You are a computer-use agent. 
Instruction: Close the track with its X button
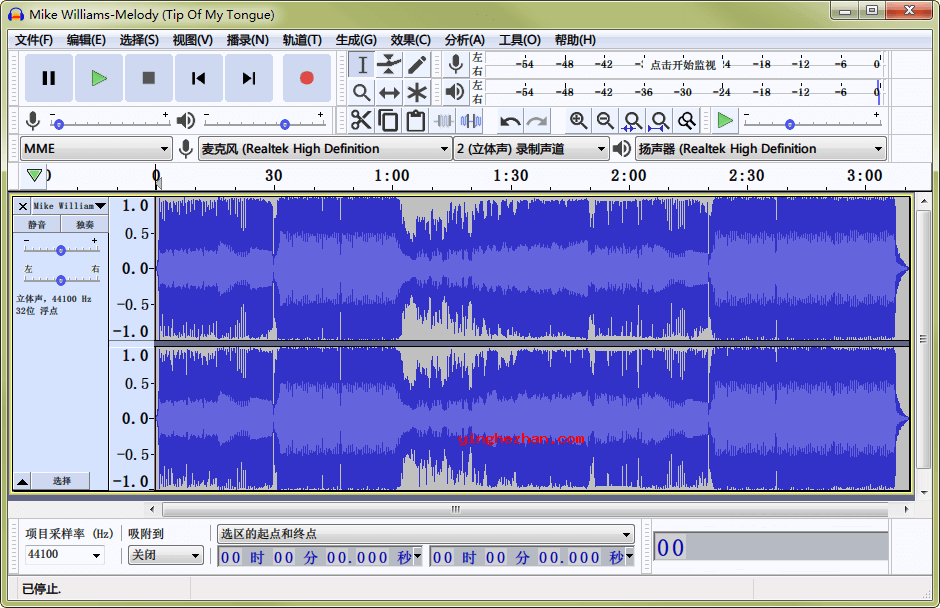(x=23, y=206)
